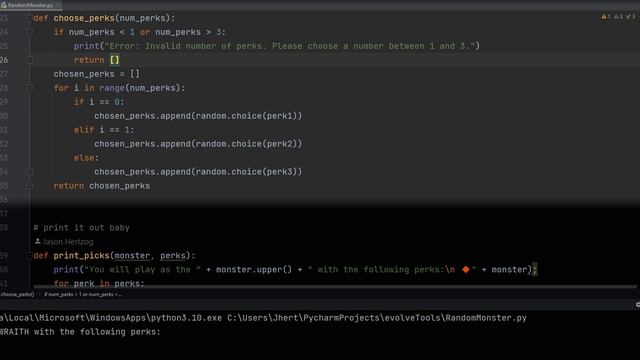
Task: Click the 'if i == 0:' statement
Action: (99, 102)
